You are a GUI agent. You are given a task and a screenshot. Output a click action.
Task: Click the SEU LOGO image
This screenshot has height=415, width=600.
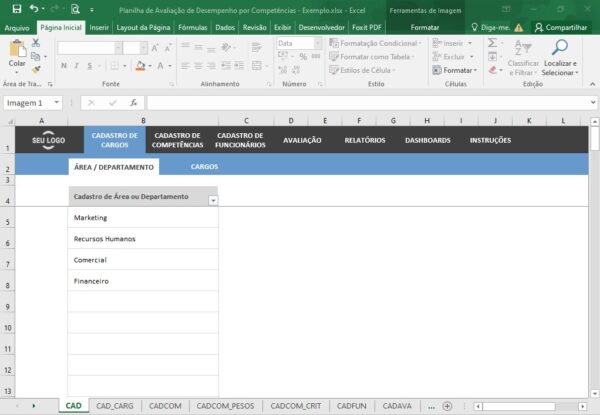(x=49, y=140)
